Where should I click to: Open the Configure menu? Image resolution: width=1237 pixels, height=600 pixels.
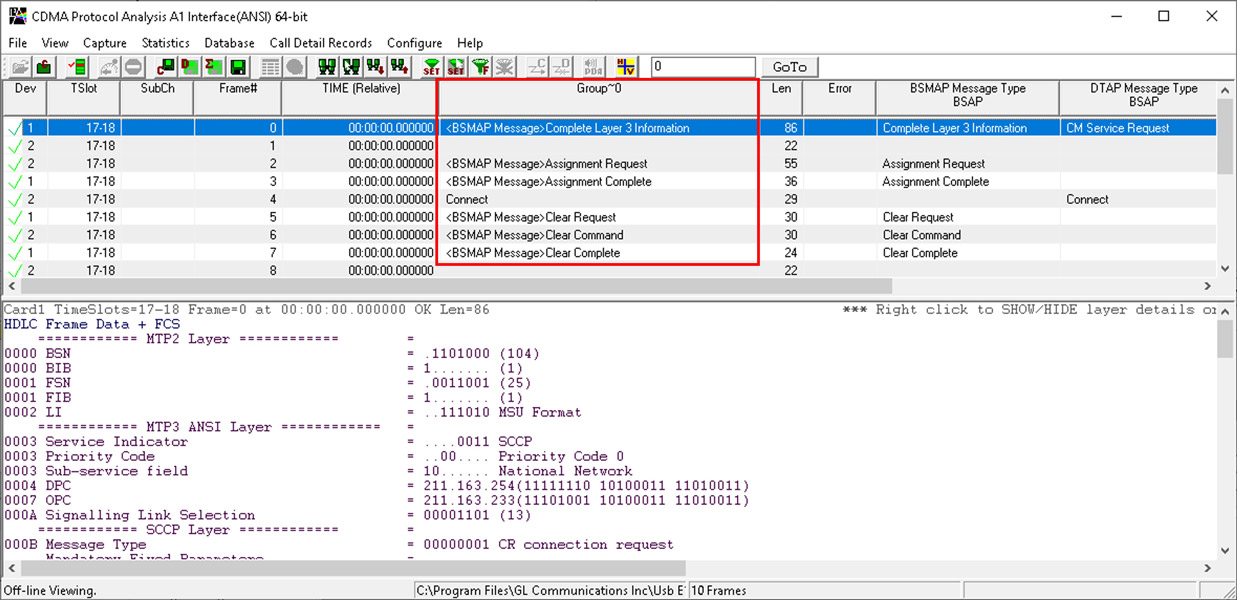[x=415, y=43]
